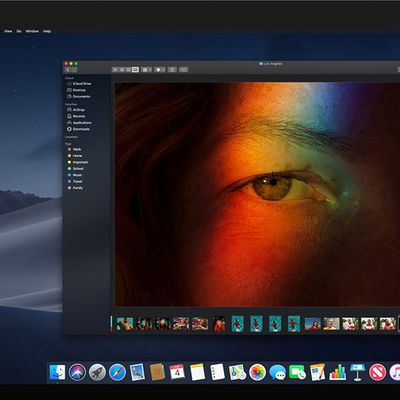This screenshot has width=400, height=400.
Task: Launch Siri from the Dock
Action: [77, 372]
